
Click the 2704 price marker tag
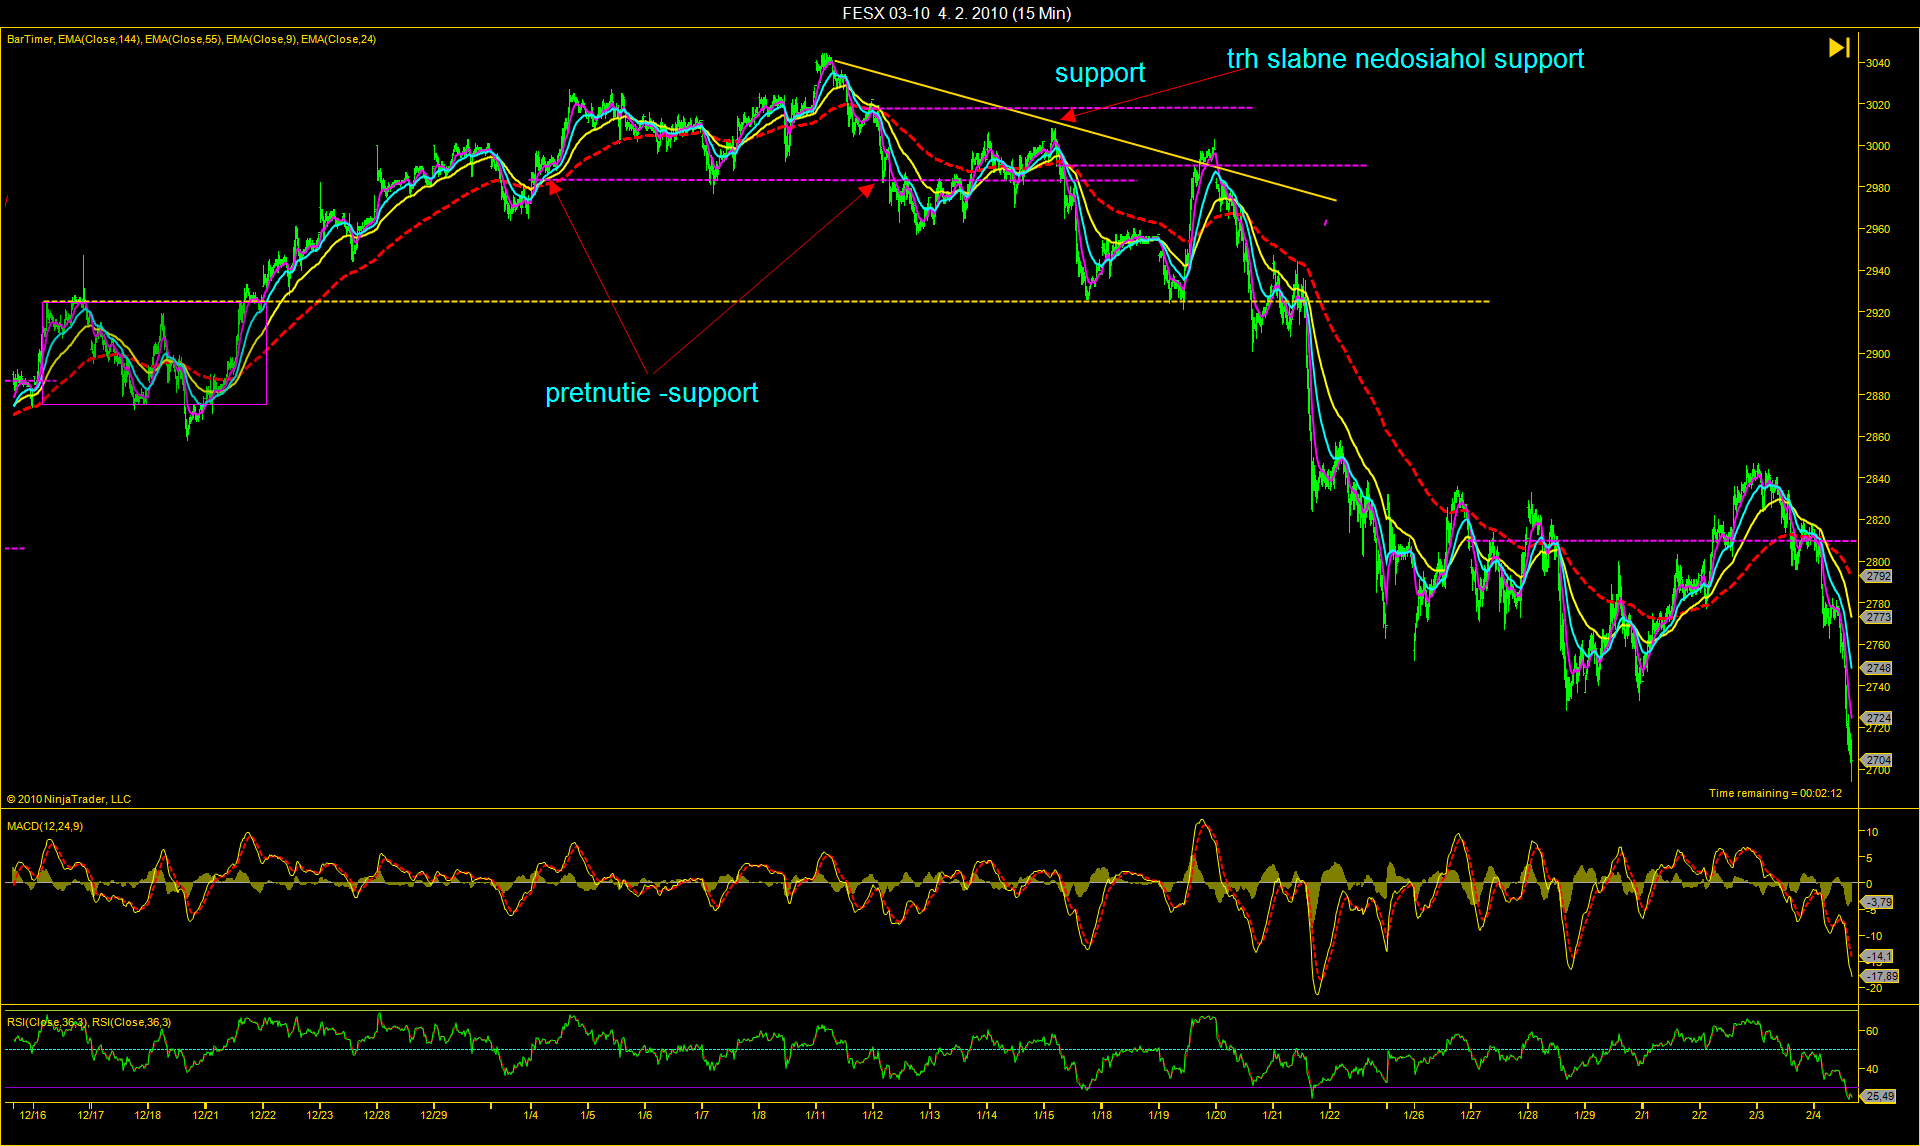point(1878,760)
